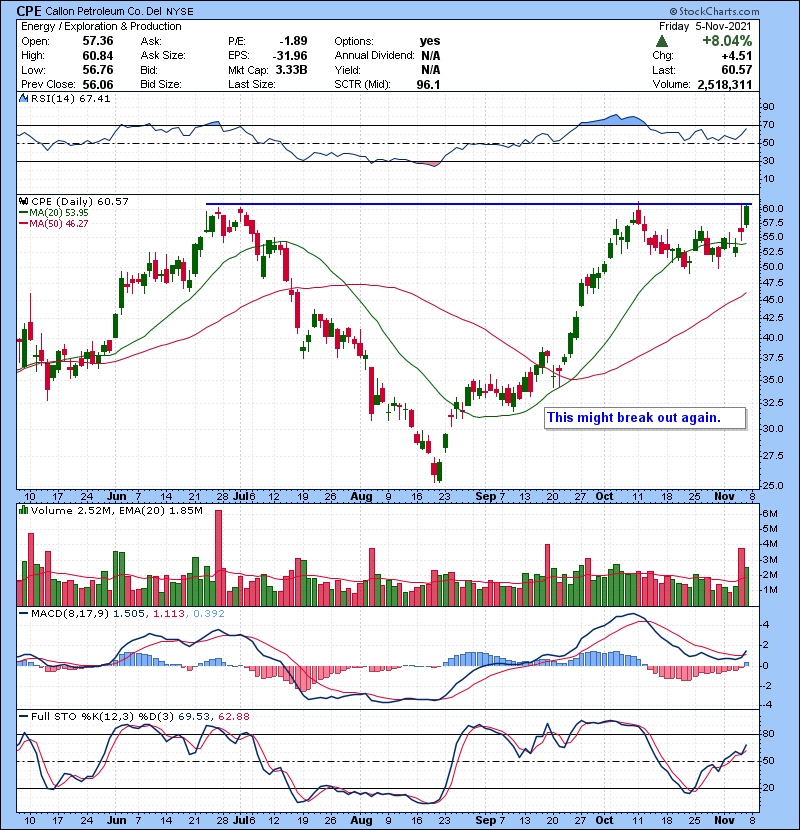Click the SCTR (Mid) value 96.1
Image resolution: width=800 pixels, height=830 pixels.
pyautogui.click(x=428, y=85)
